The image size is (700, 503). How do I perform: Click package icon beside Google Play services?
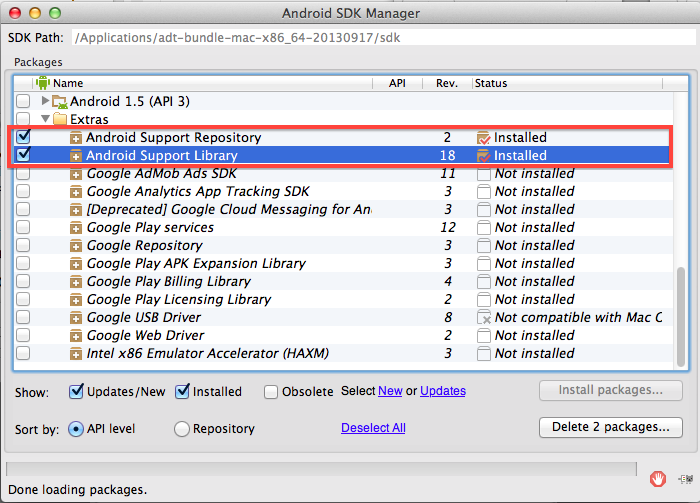[x=76, y=228]
